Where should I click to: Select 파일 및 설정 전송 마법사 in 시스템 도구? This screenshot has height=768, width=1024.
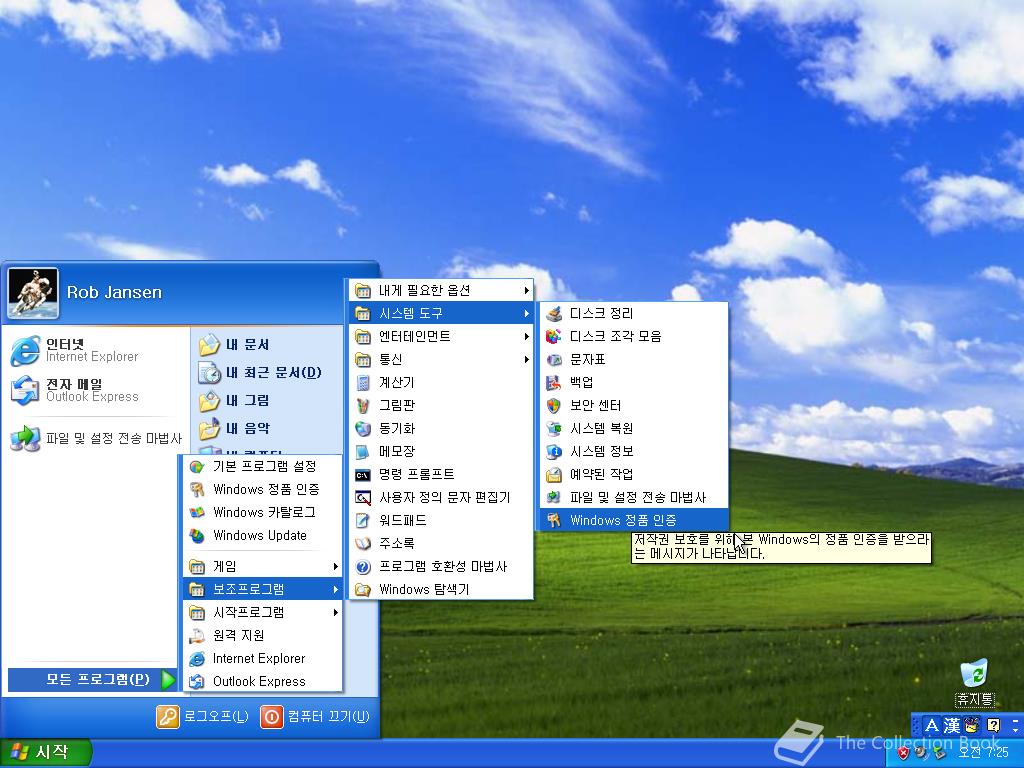634,498
